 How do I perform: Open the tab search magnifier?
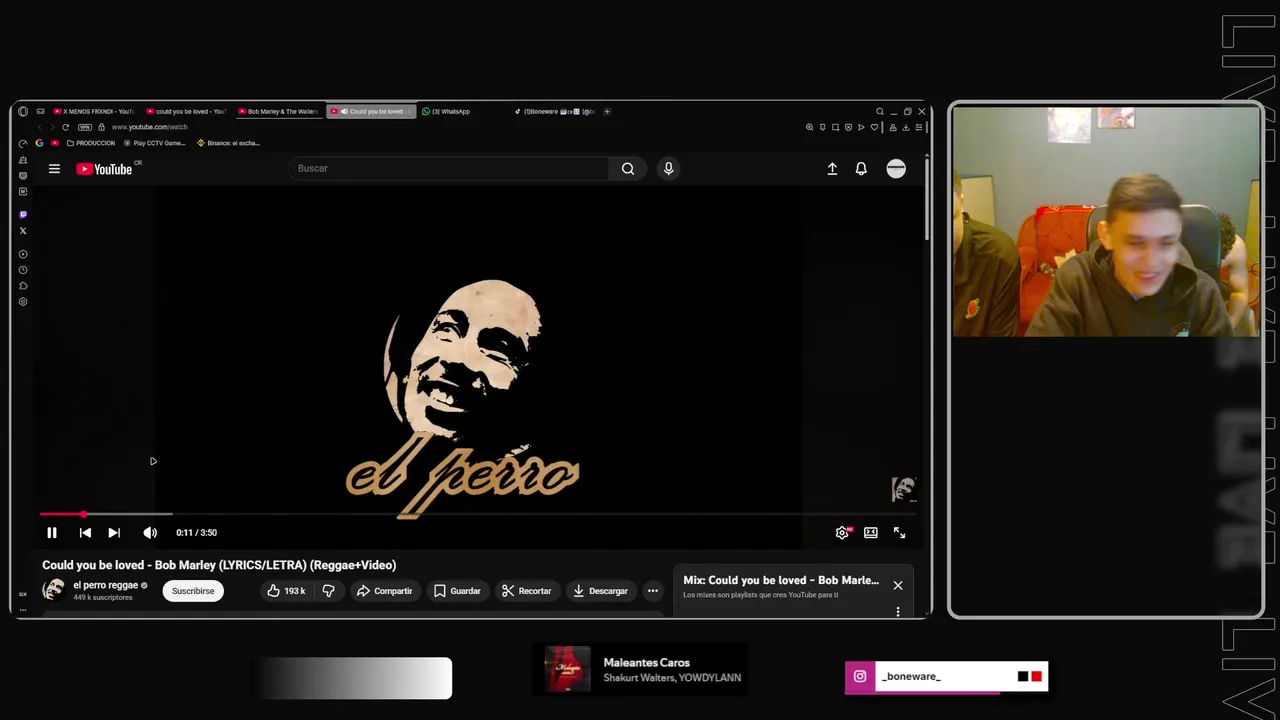[880, 111]
